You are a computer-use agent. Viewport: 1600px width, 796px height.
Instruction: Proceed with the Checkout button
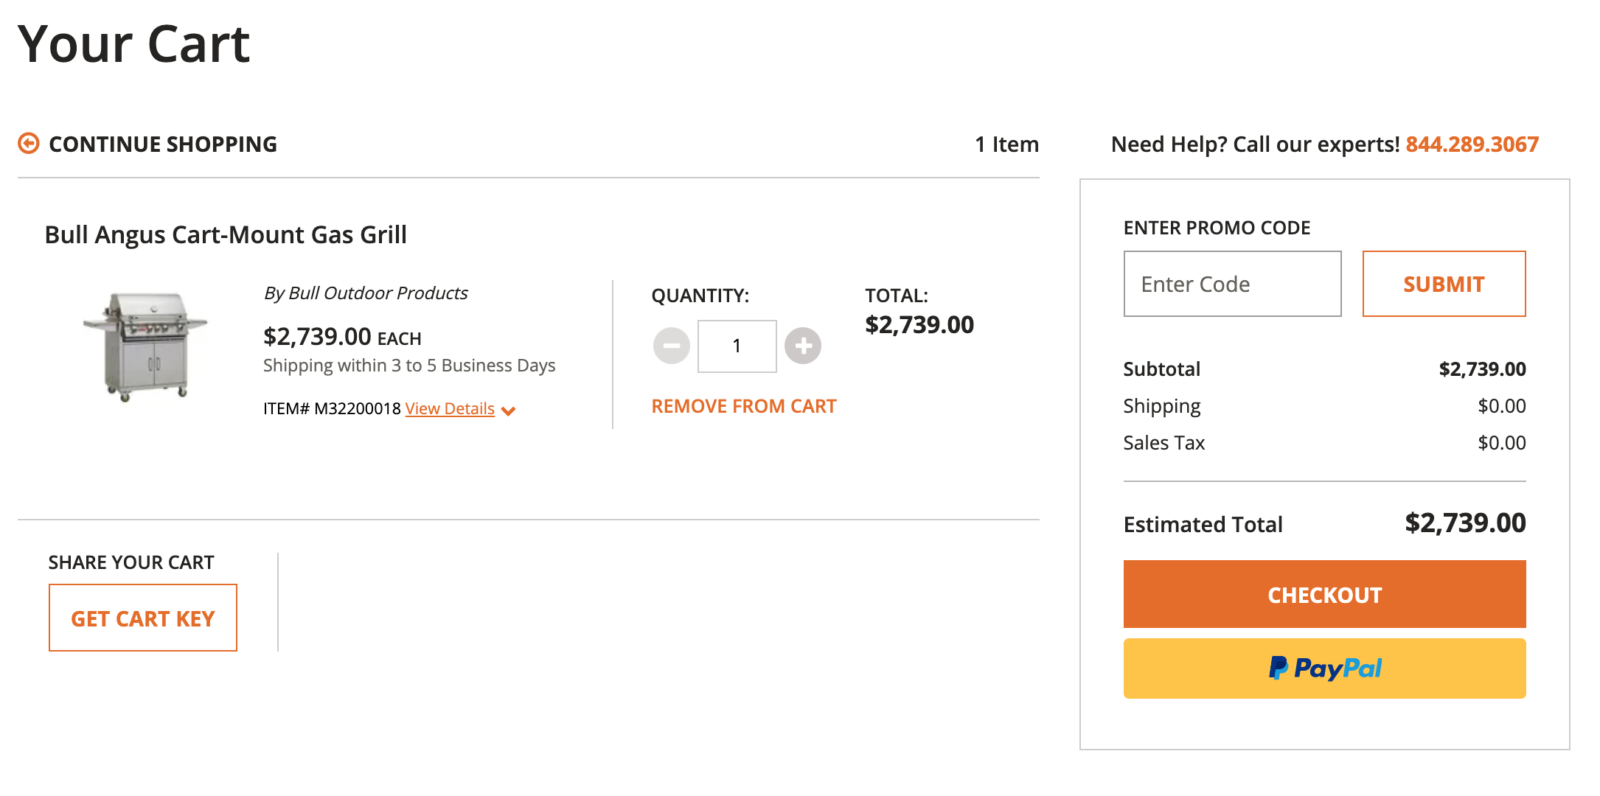(1325, 594)
